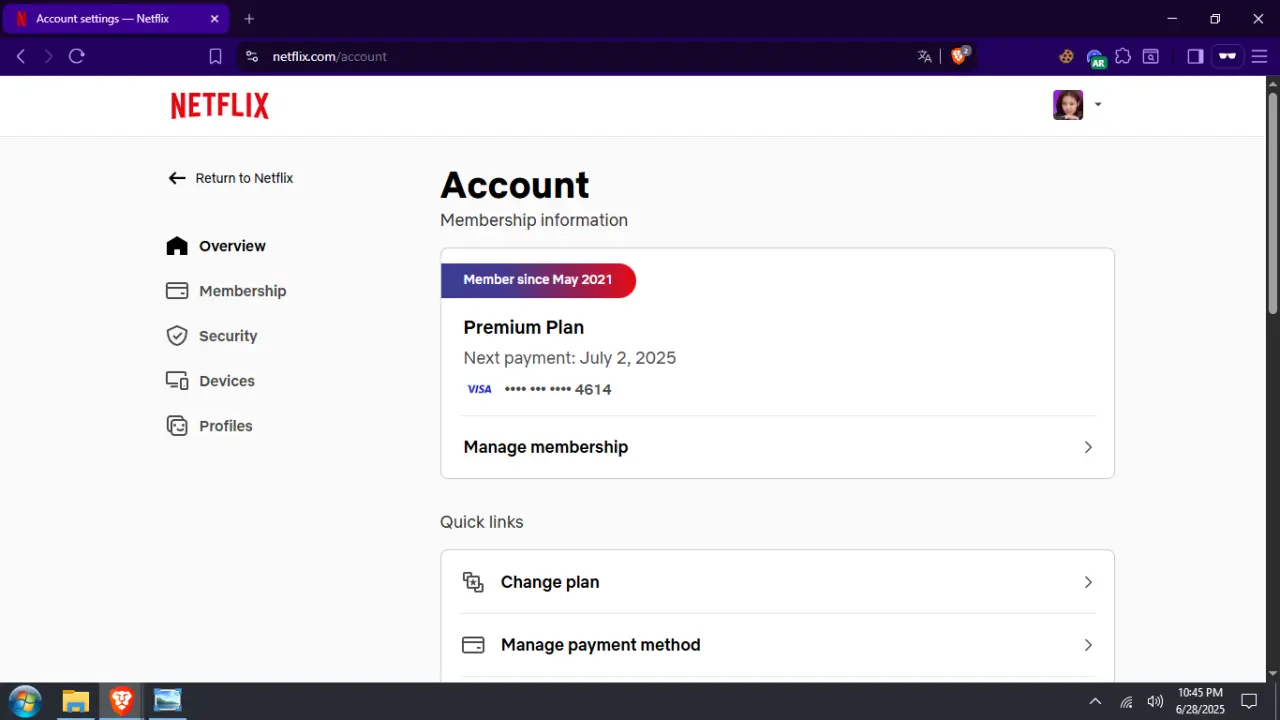Reload the page with the browser refresh icon
This screenshot has height=720, width=1280.
click(x=76, y=56)
